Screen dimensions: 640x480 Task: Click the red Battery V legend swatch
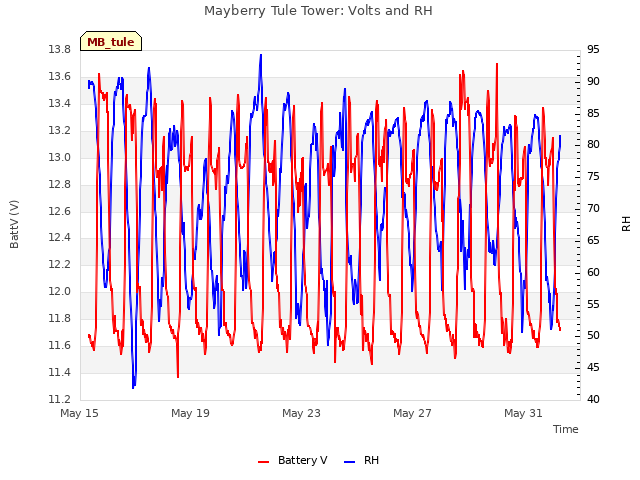[x=264, y=462]
